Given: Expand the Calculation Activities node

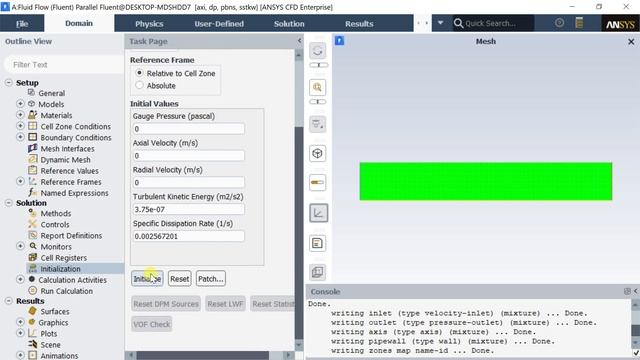Looking at the screenshot, I should [x=20, y=280].
